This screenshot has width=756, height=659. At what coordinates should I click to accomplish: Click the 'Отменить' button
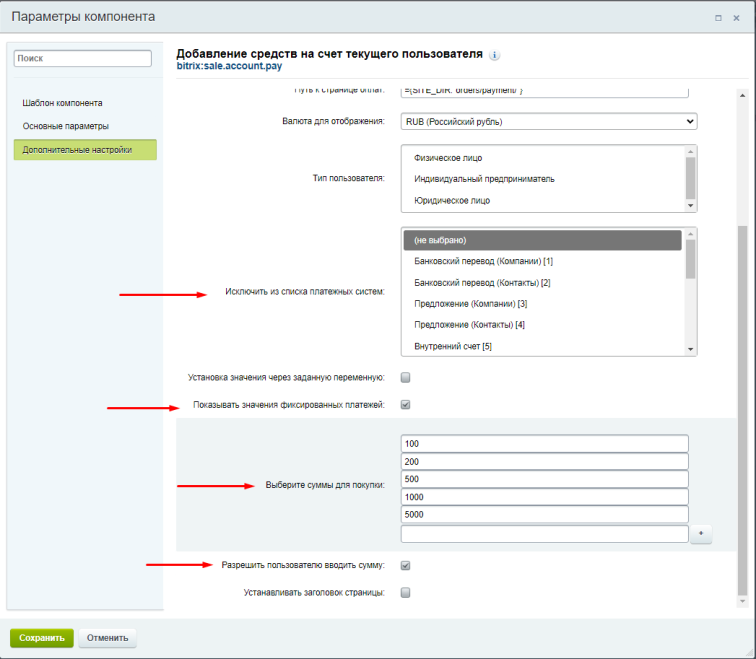tap(108, 638)
